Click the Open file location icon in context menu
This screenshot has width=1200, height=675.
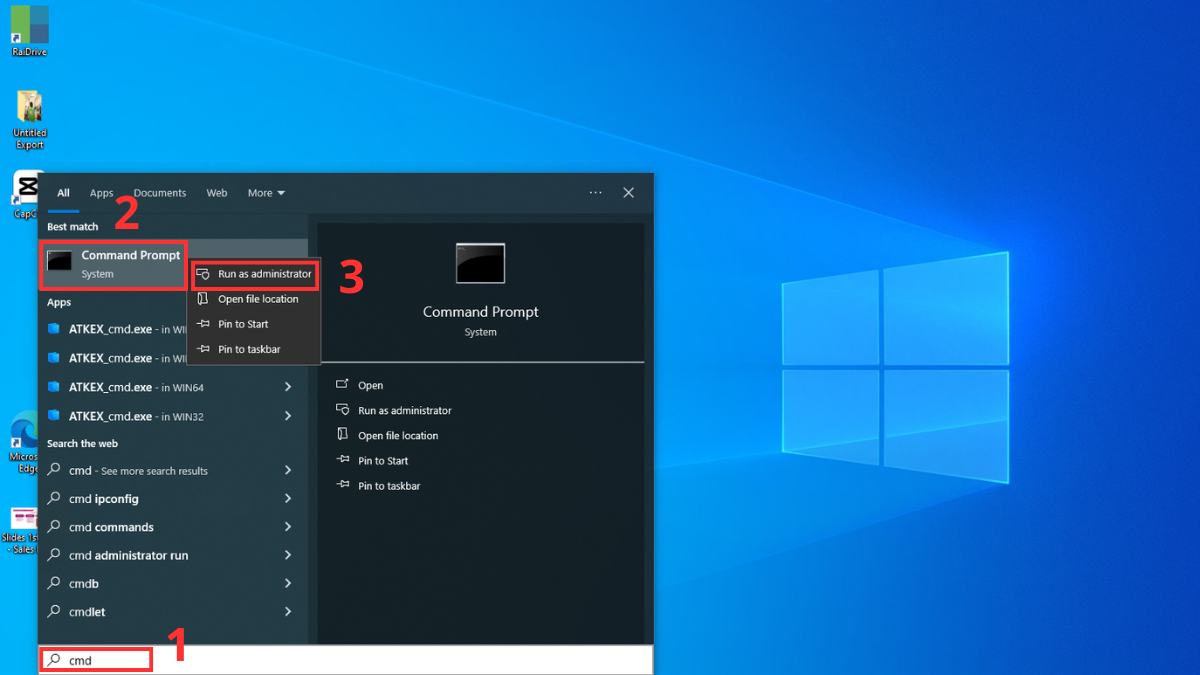(203, 299)
